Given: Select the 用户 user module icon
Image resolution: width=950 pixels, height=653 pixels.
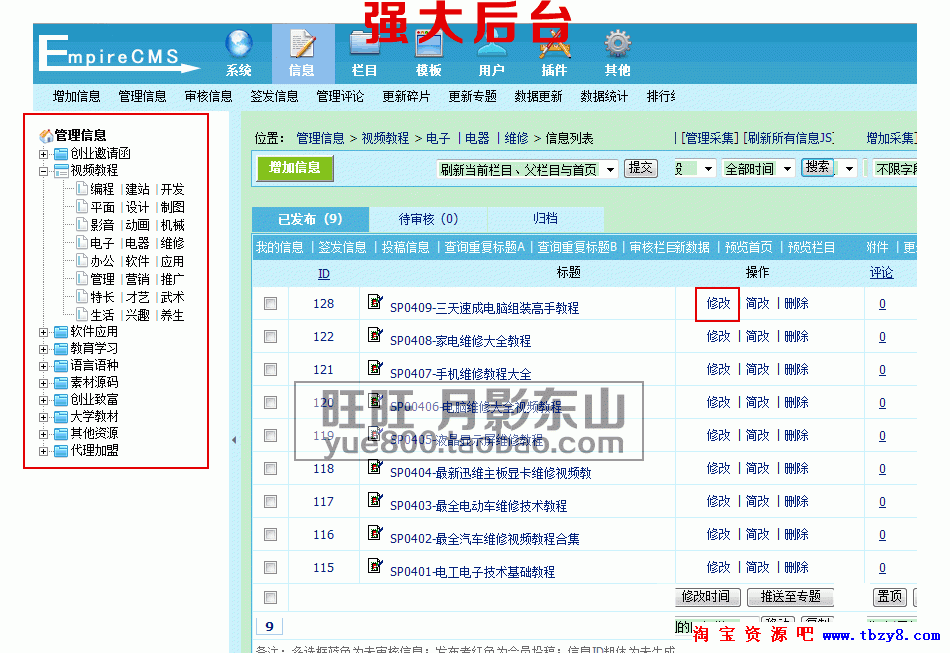Looking at the screenshot, I should click(490, 45).
